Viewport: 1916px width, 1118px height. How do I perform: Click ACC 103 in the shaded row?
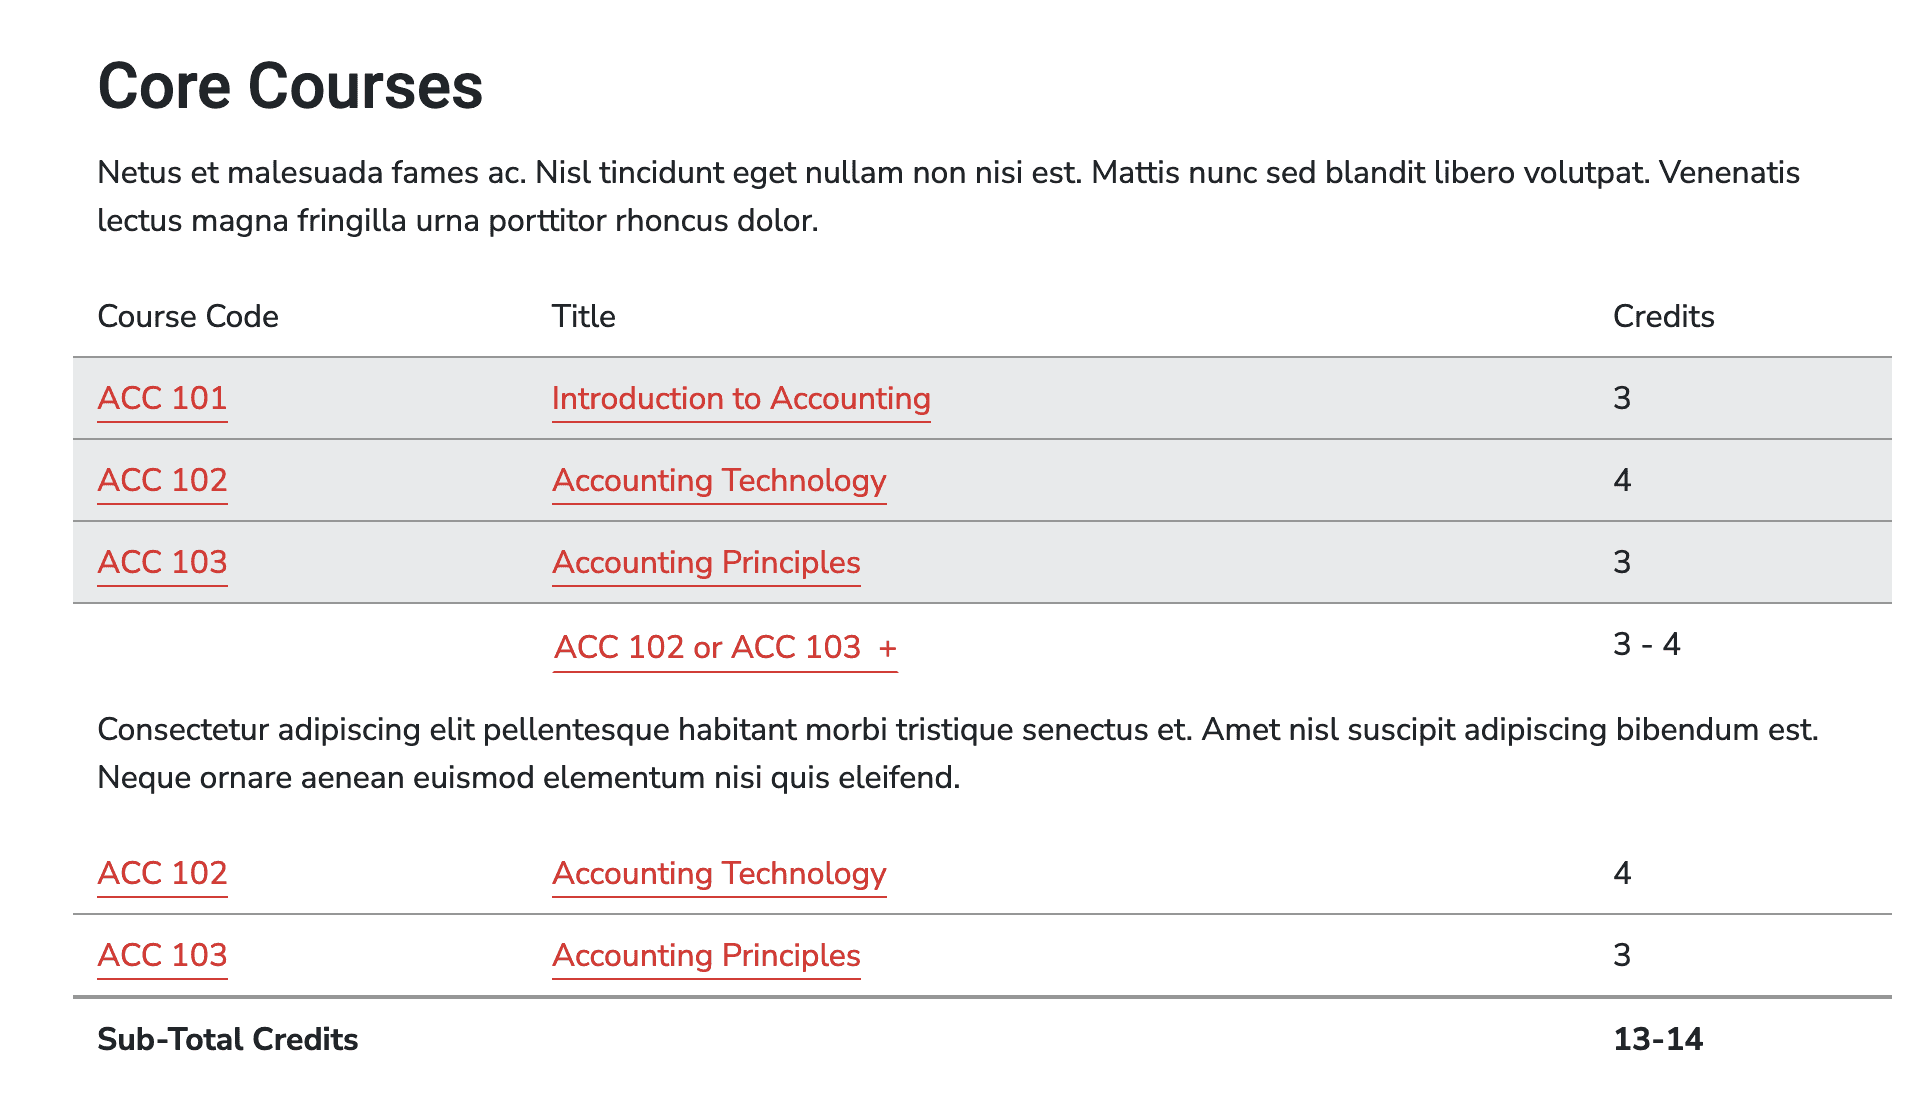coord(162,563)
